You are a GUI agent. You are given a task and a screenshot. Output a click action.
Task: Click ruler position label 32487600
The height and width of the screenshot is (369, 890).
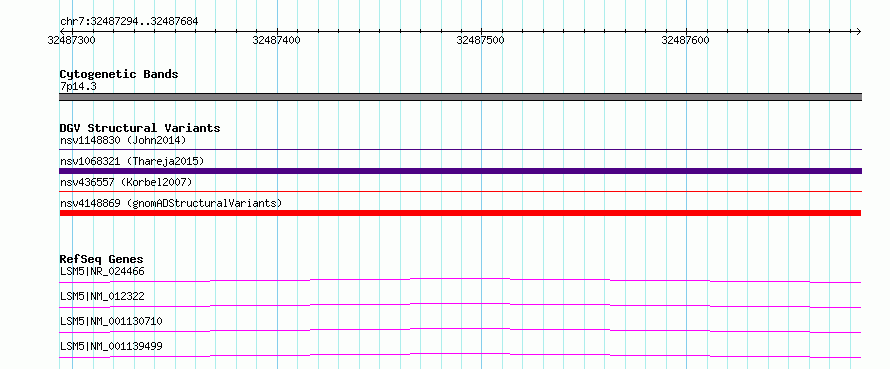point(685,40)
